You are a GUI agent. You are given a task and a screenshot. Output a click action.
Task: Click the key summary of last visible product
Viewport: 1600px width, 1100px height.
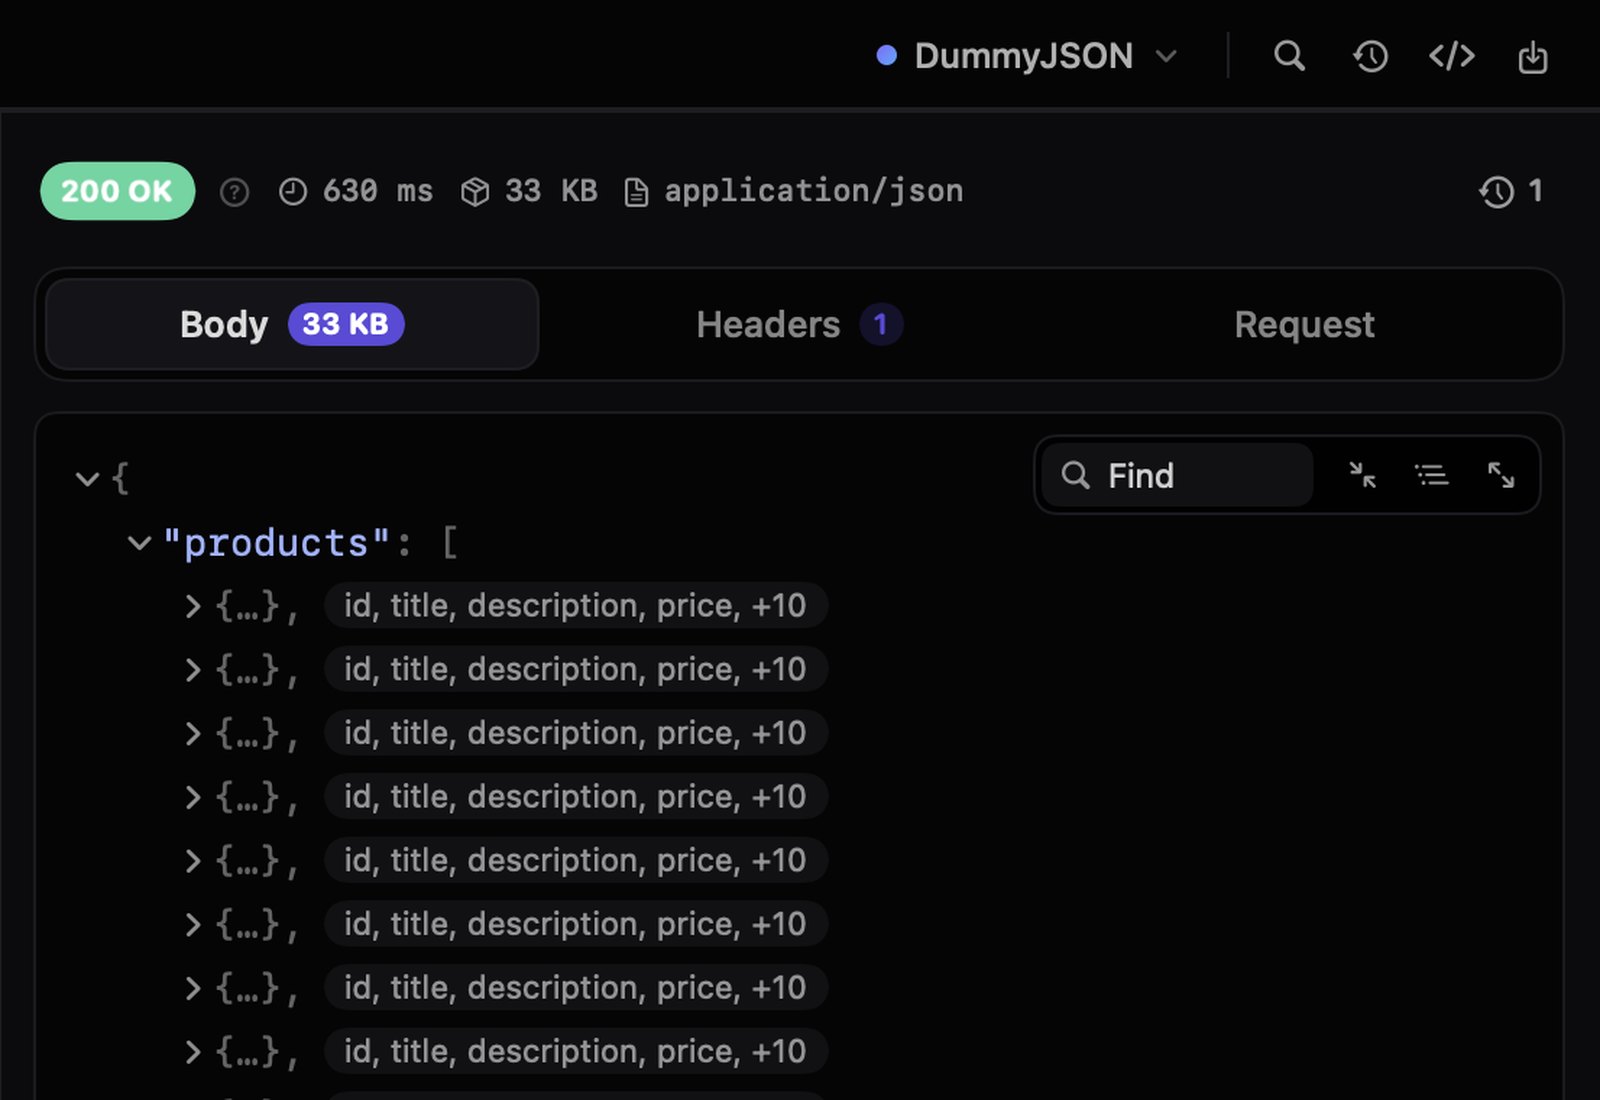pyautogui.click(x=575, y=1051)
